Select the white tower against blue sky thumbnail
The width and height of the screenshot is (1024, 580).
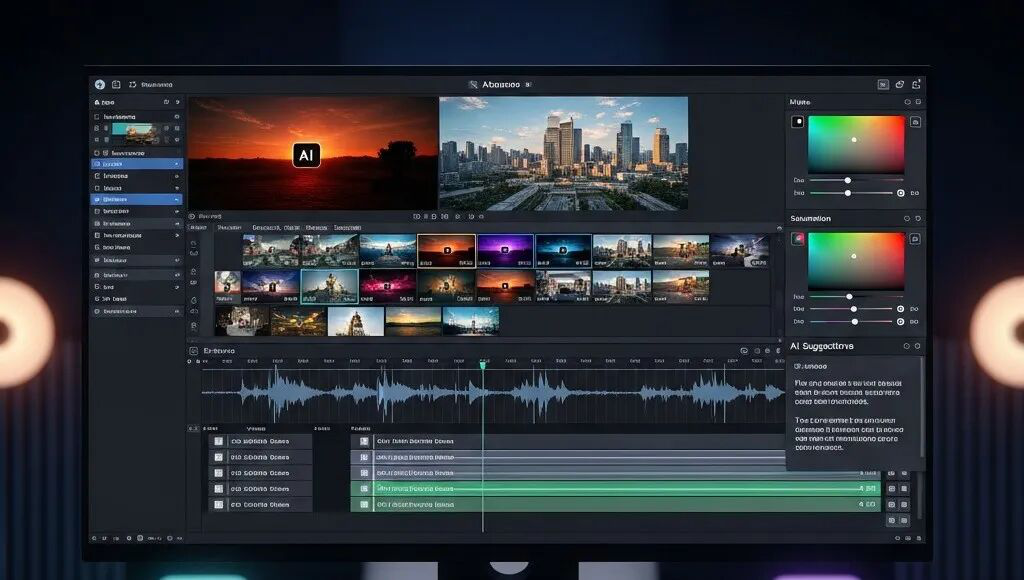click(x=356, y=321)
